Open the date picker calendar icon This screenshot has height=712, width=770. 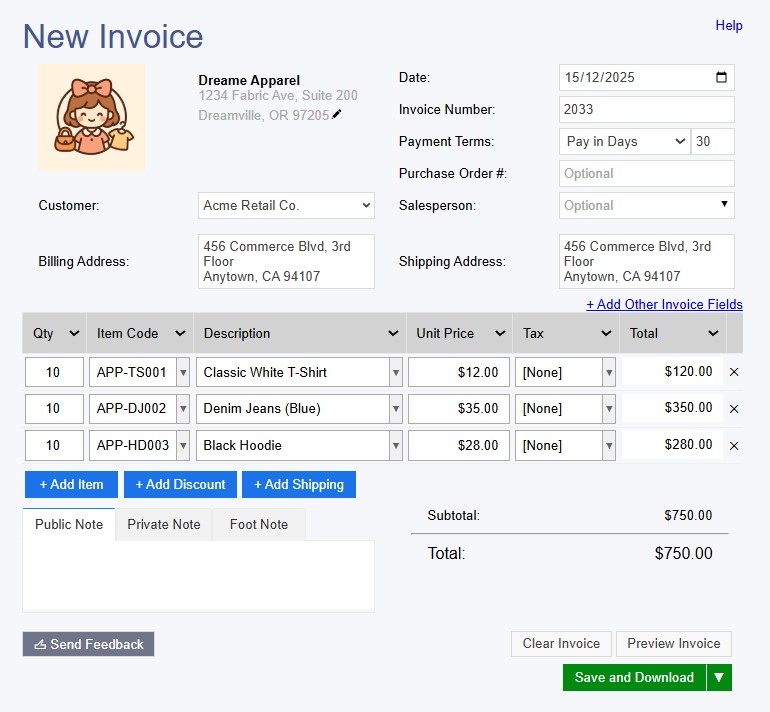721,77
